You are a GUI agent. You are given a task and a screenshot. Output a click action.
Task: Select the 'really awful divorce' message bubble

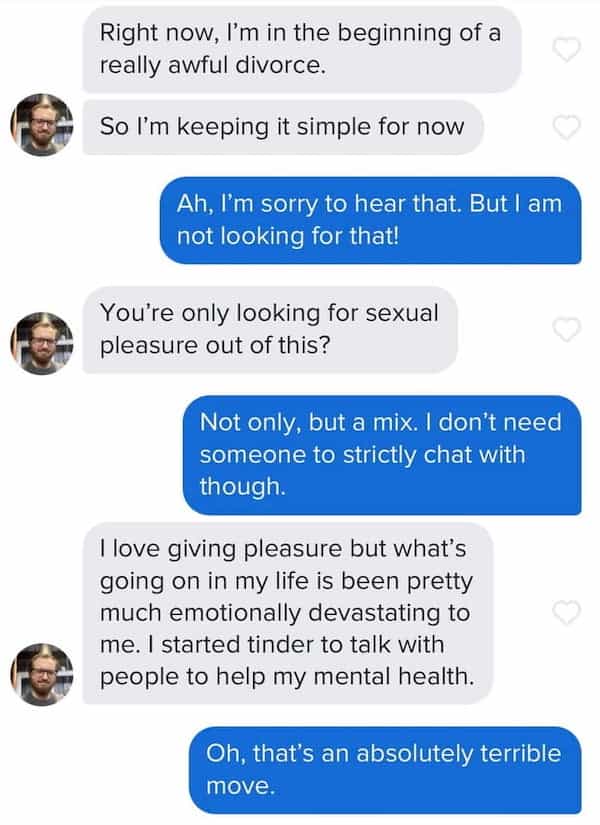coord(302,49)
